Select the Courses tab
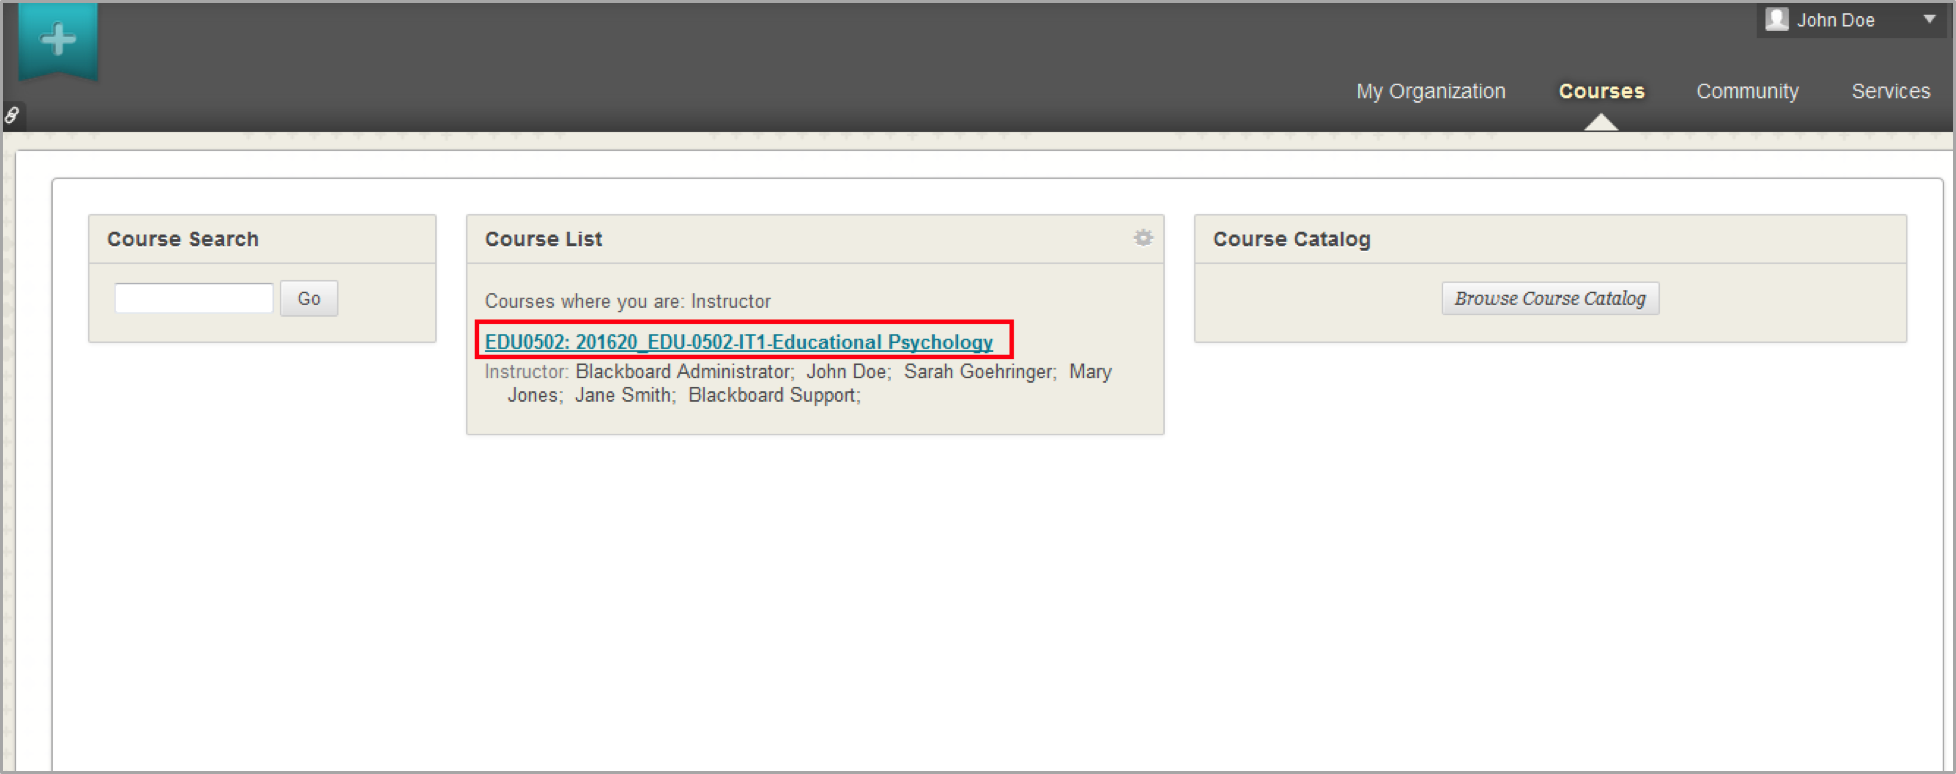The height and width of the screenshot is (774, 1956). (1601, 91)
